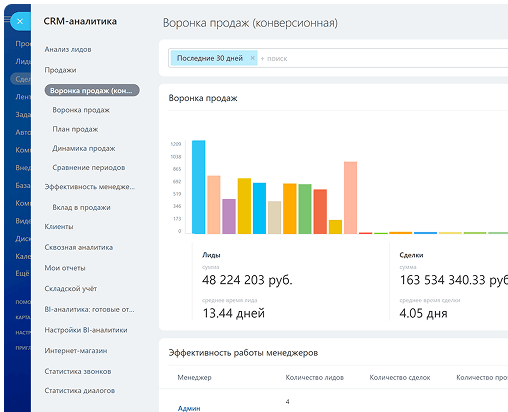Open 'BI-аналитика: готовые от...' section
Image resolution: width=508 pixels, height=412 pixels.
(89, 309)
